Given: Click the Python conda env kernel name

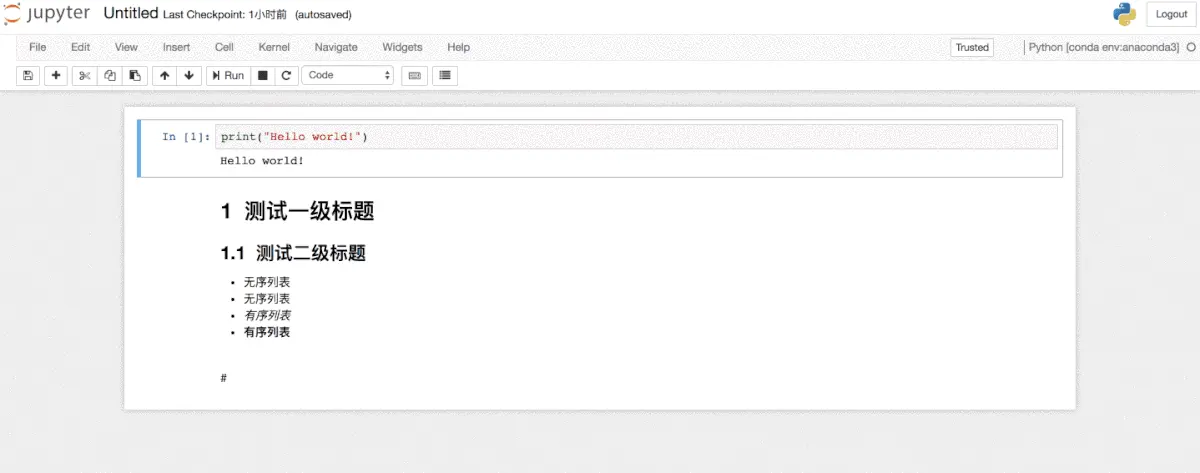Looking at the screenshot, I should [x=1105, y=47].
